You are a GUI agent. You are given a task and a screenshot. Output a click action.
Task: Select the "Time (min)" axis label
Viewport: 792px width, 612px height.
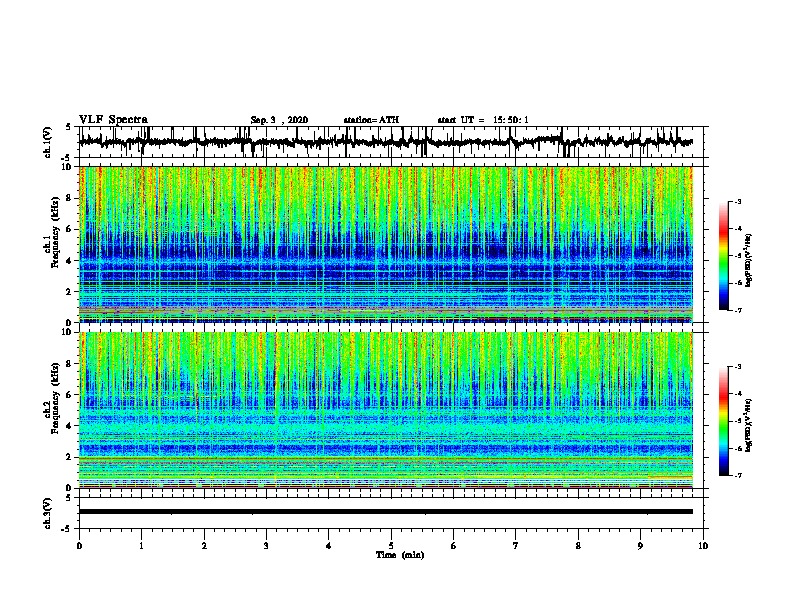pyautogui.click(x=400, y=555)
